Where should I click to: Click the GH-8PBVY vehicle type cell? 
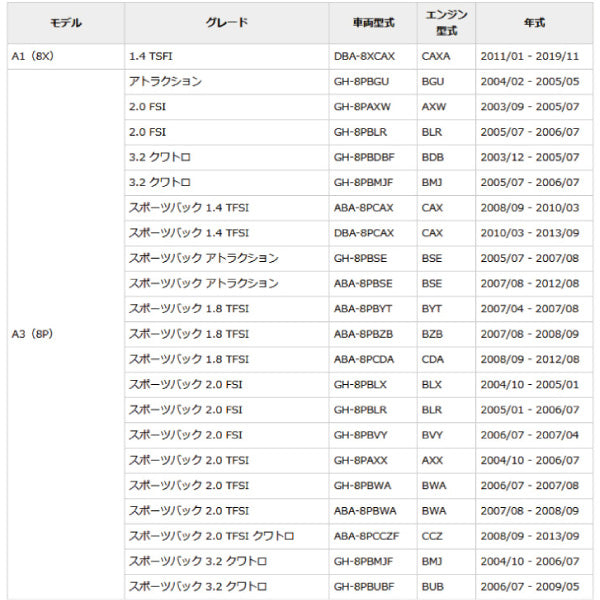coord(361,434)
